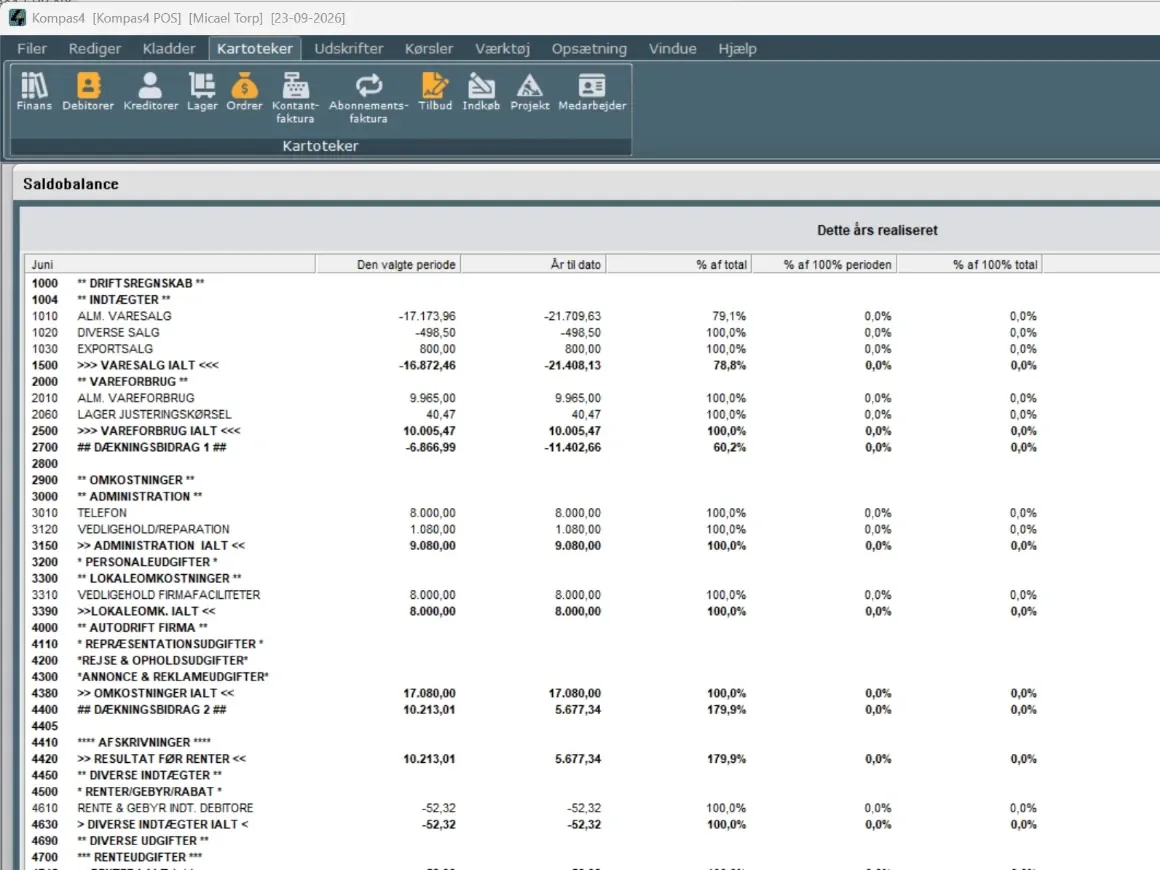Click the -21.709,63 year-to-date value

click(572, 316)
